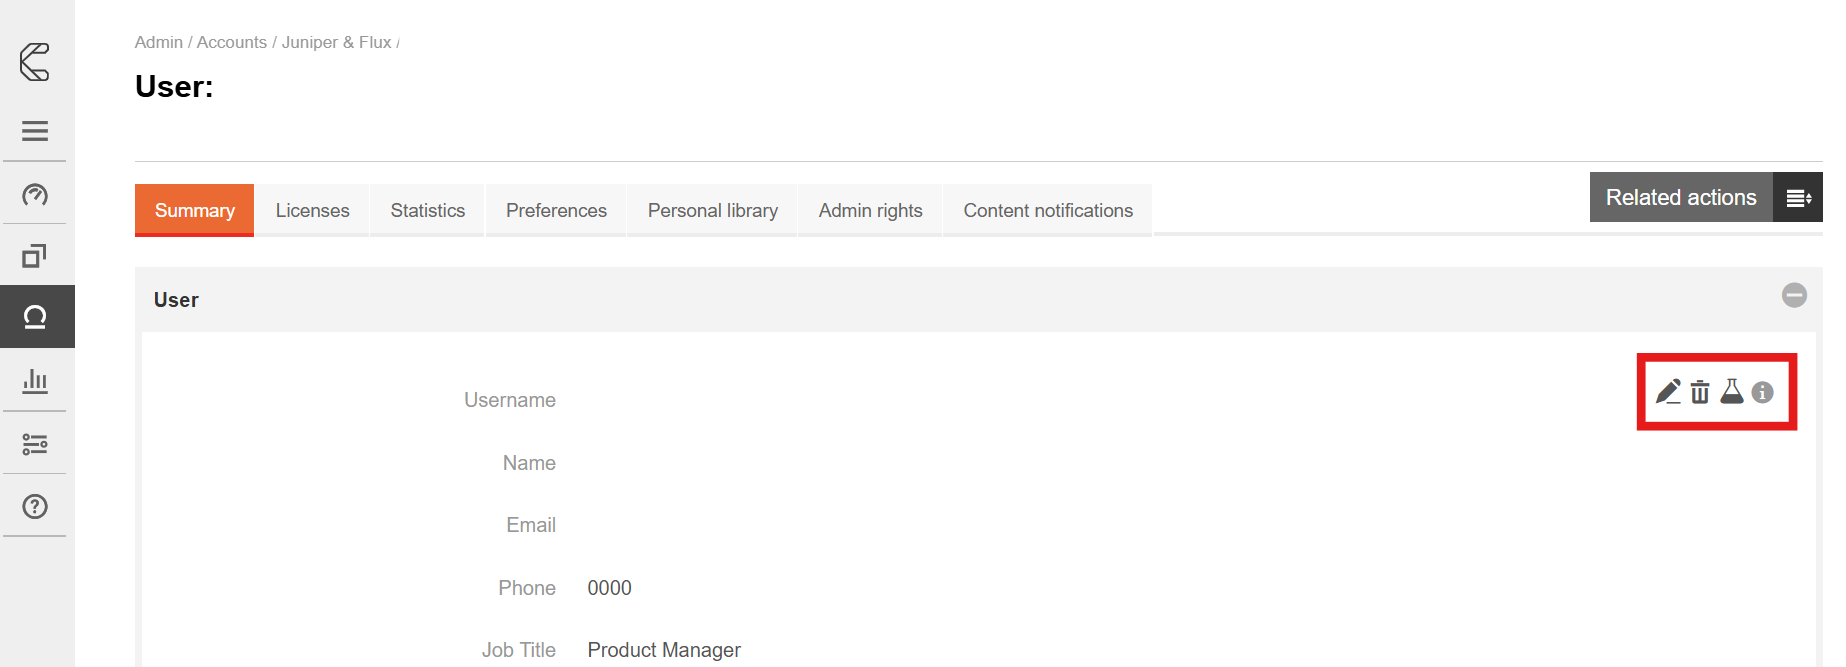Open the dashboard gauge icon
This screenshot has height=667, width=1846.
click(x=35, y=194)
